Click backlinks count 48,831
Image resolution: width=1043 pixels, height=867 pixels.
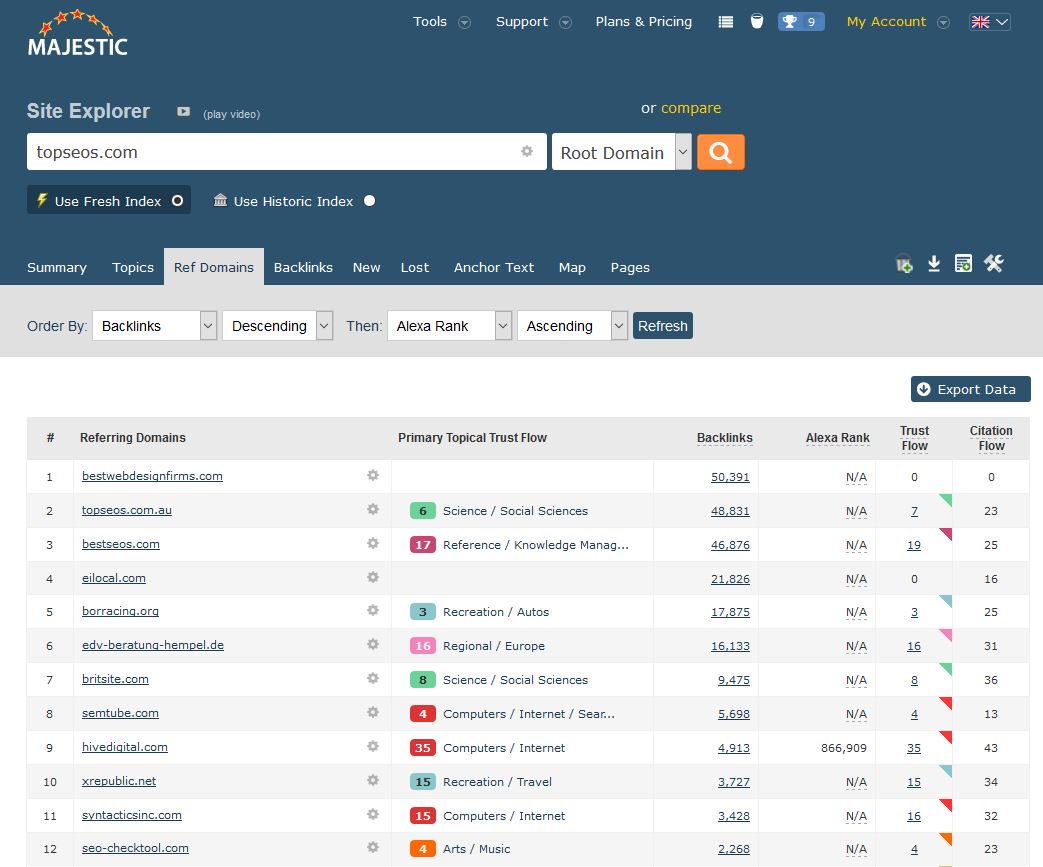click(x=730, y=511)
